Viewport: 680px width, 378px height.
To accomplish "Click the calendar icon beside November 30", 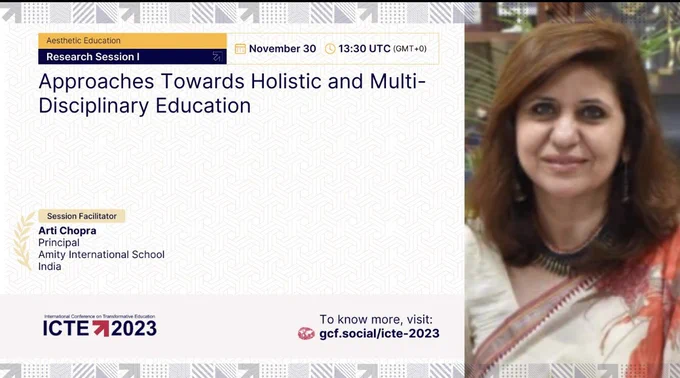I will [x=240, y=49].
